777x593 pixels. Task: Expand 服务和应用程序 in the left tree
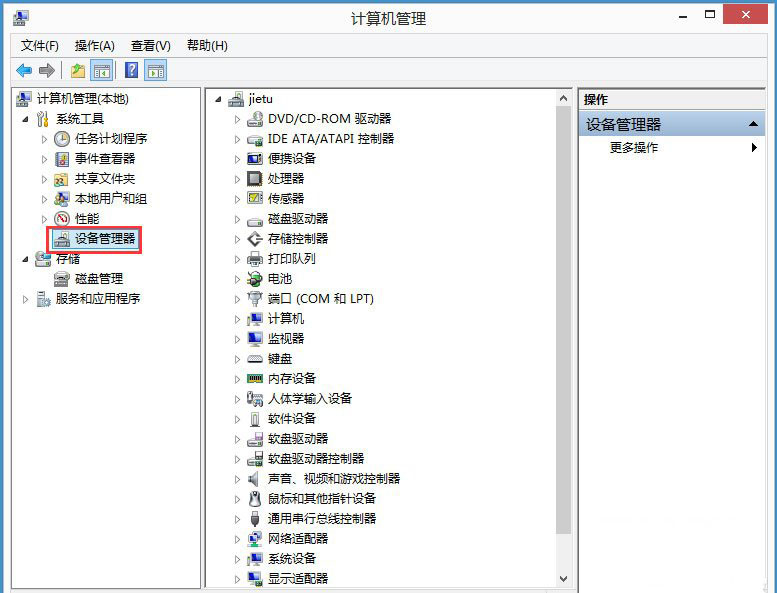26,299
